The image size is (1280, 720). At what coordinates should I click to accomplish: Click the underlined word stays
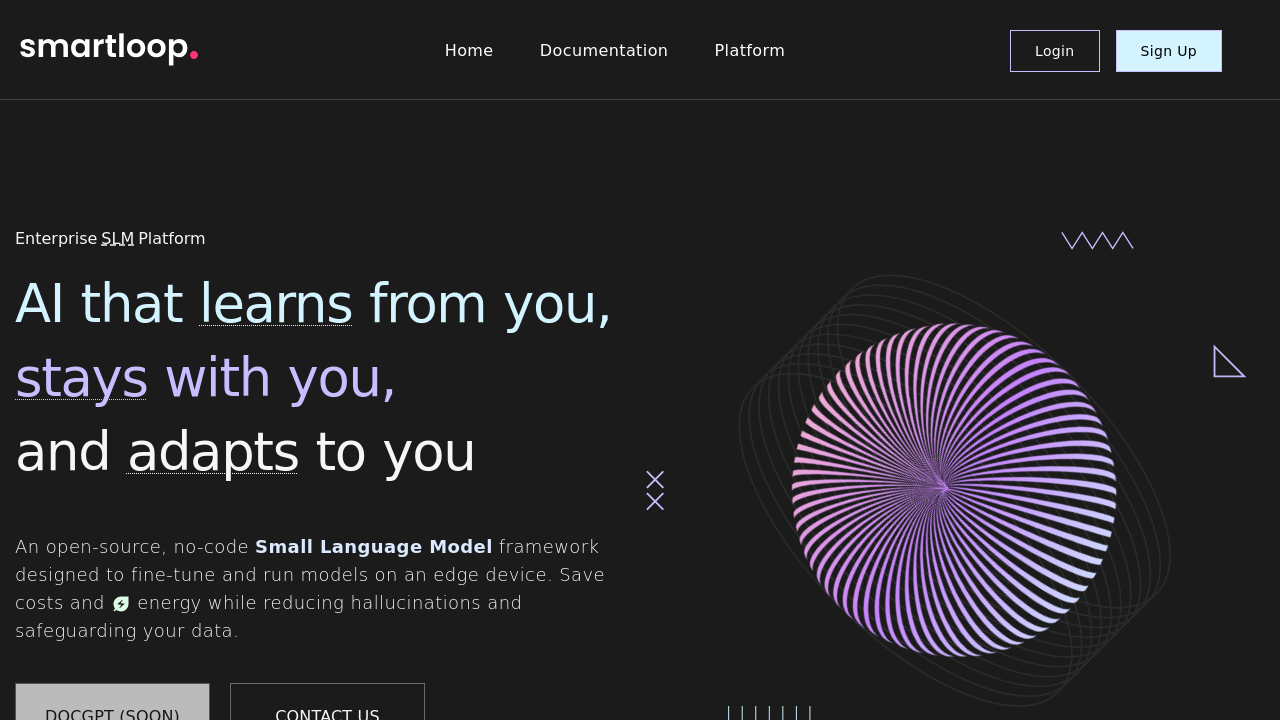[81, 377]
